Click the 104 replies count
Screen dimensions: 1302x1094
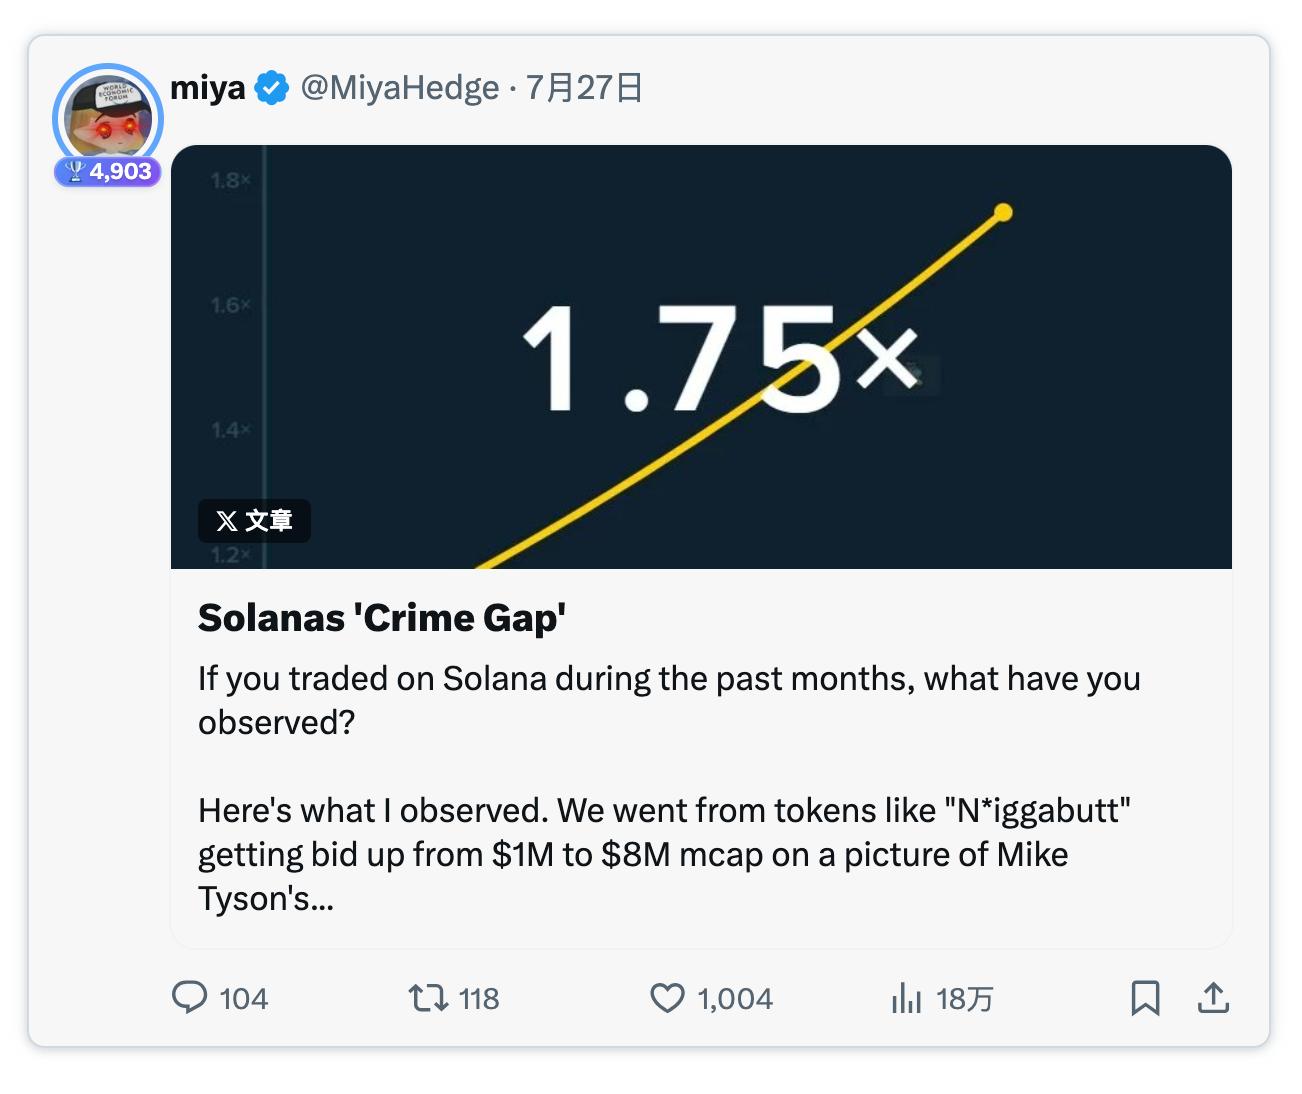243,998
